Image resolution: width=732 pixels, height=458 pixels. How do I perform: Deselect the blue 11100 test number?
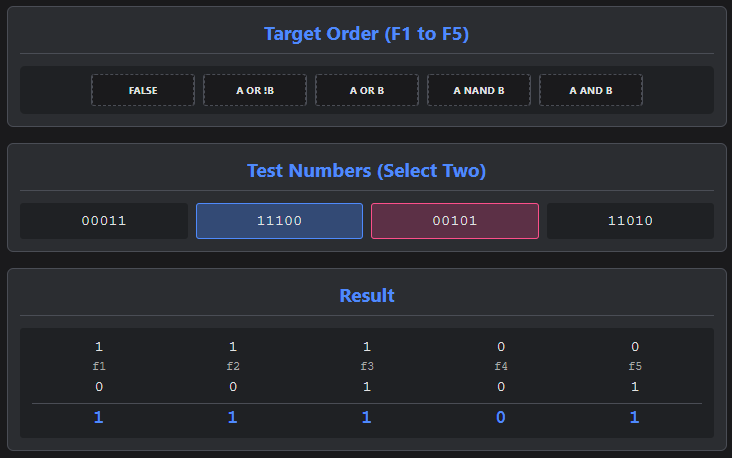coord(279,221)
